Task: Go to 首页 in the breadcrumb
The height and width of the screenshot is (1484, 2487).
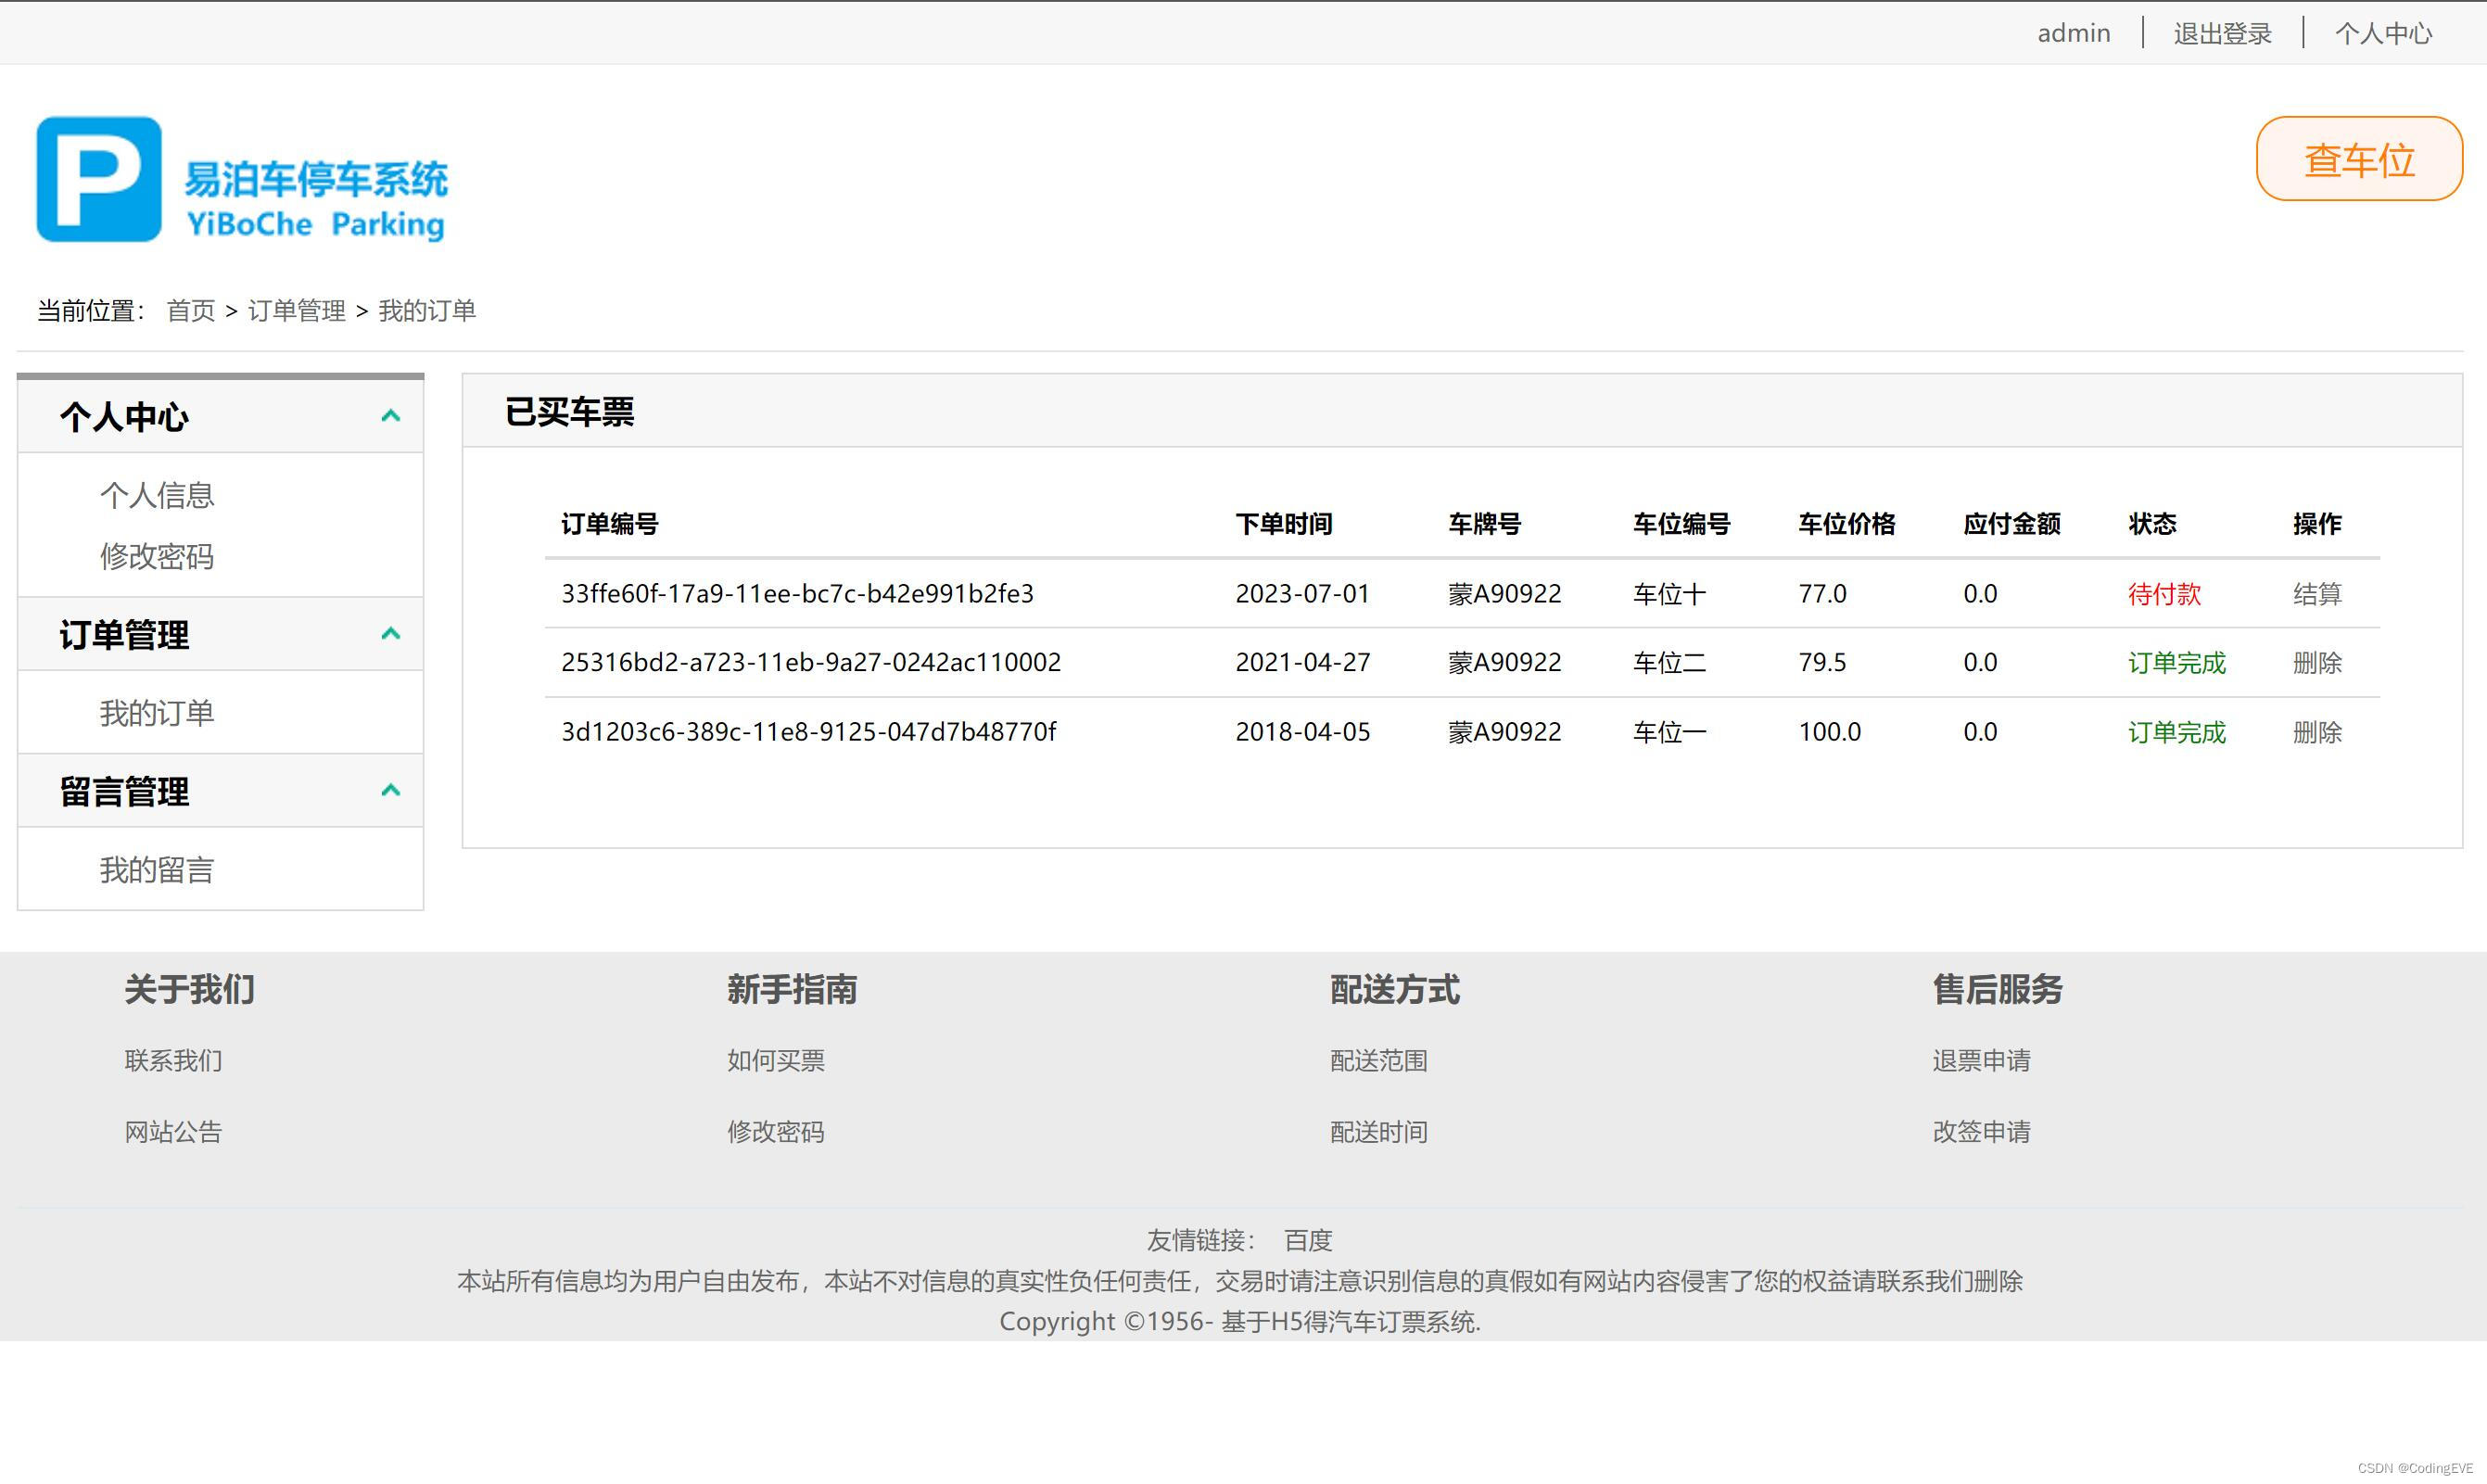Action: [x=190, y=311]
